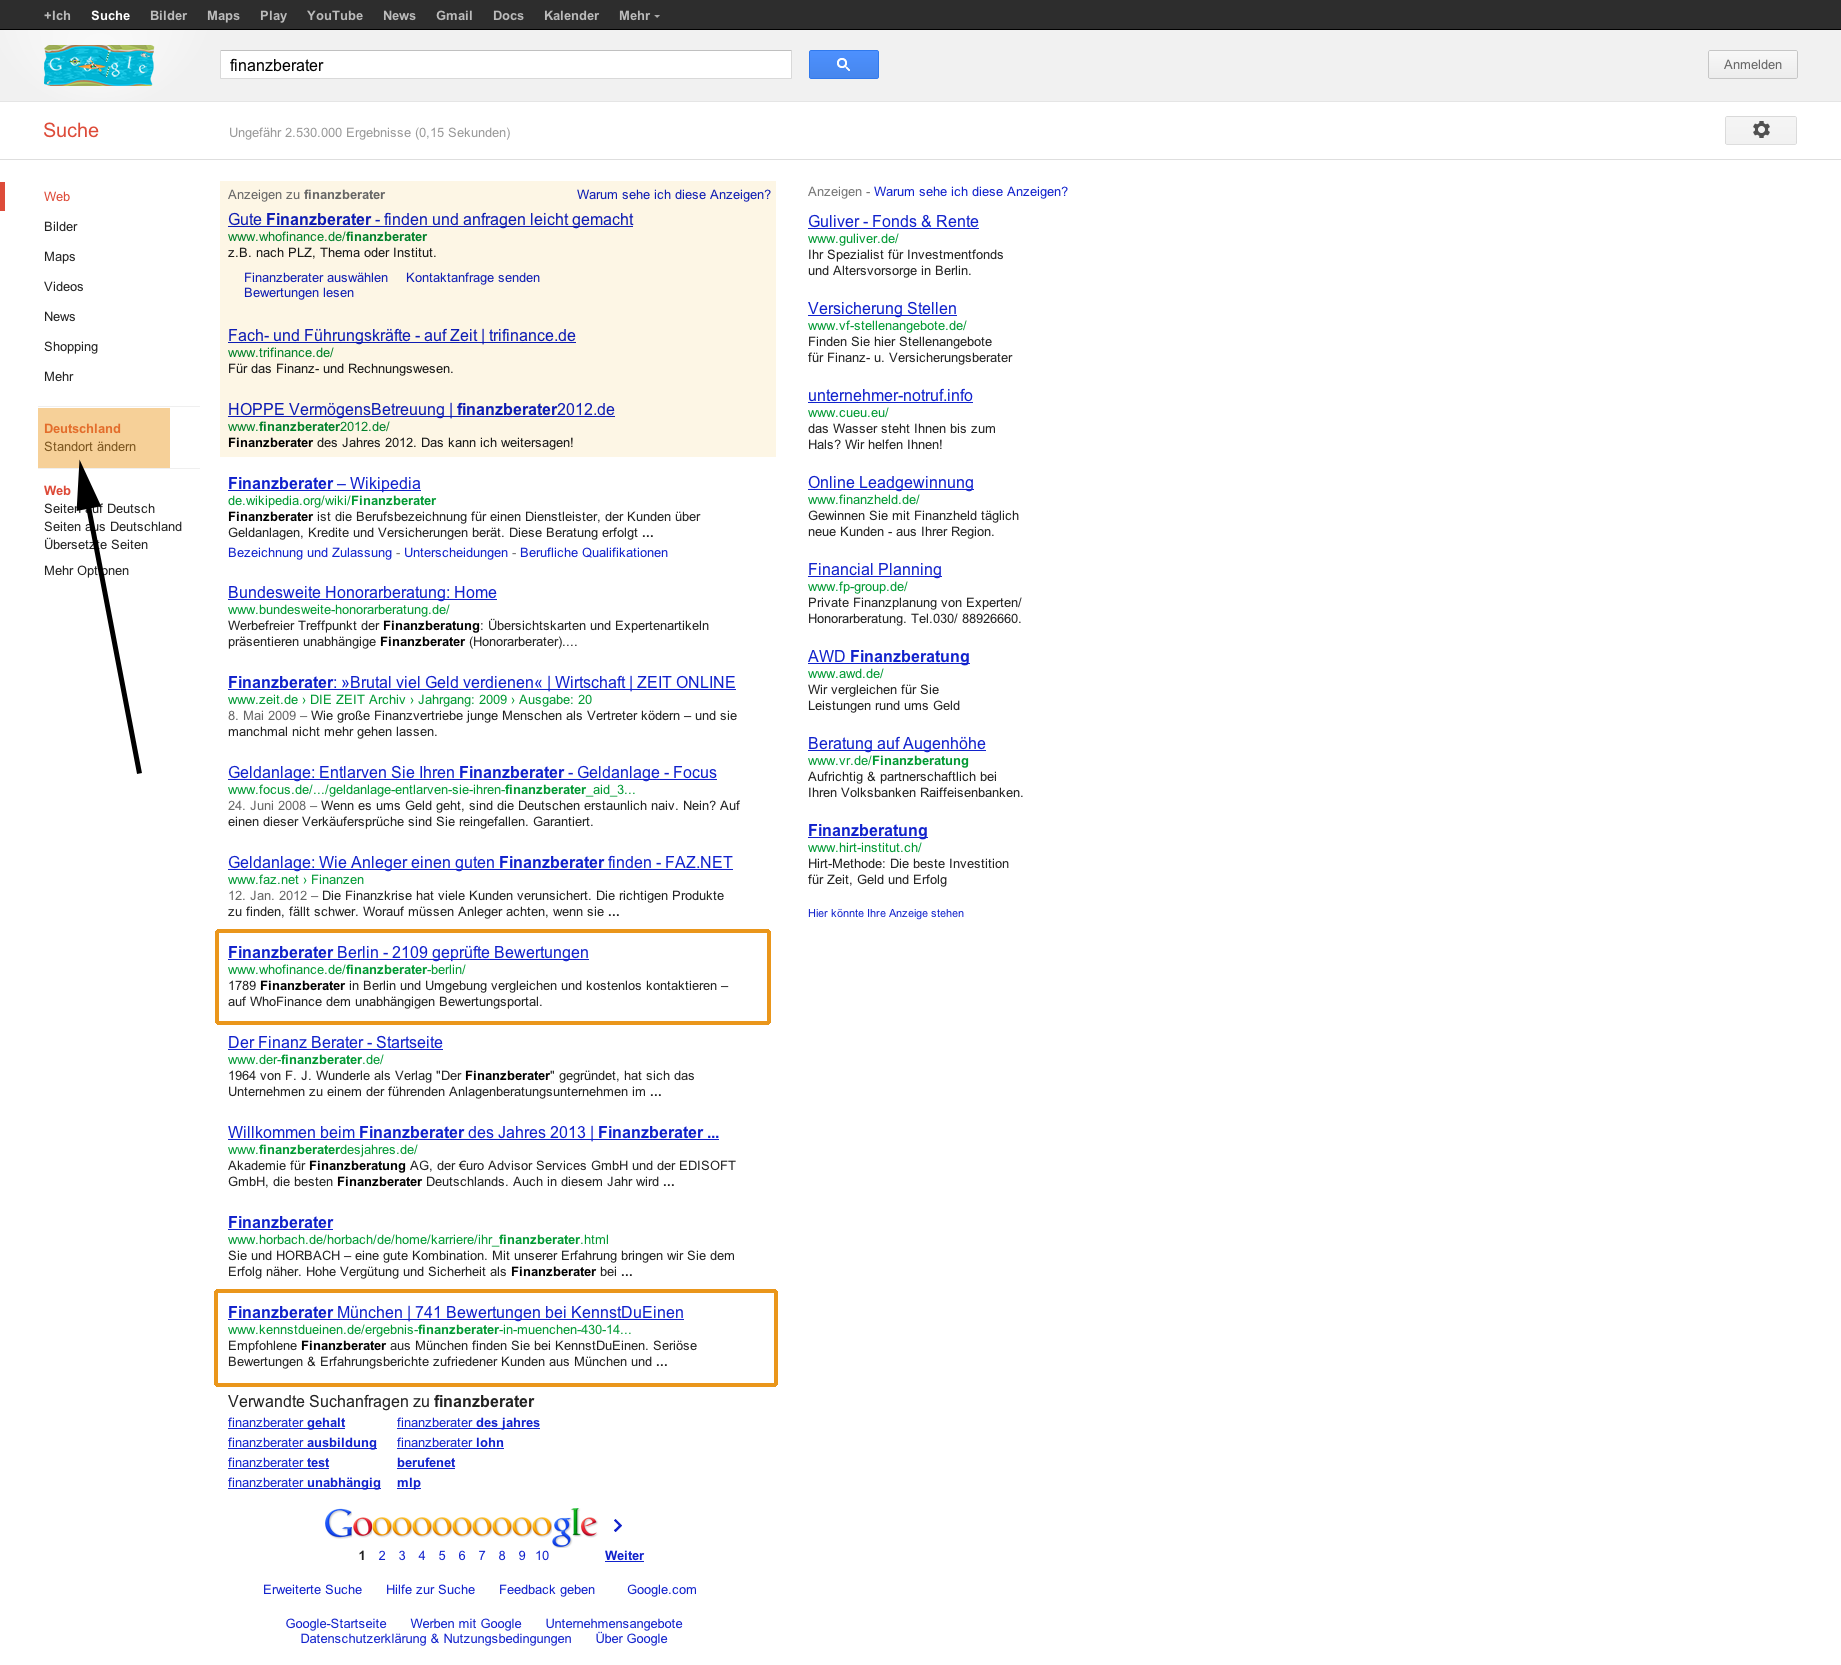1841x1665 pixels.
Task: Open Finanzberater Berlin geprüfte Bewertungen result
Action: pyautogui.click(x=408, y=953)
